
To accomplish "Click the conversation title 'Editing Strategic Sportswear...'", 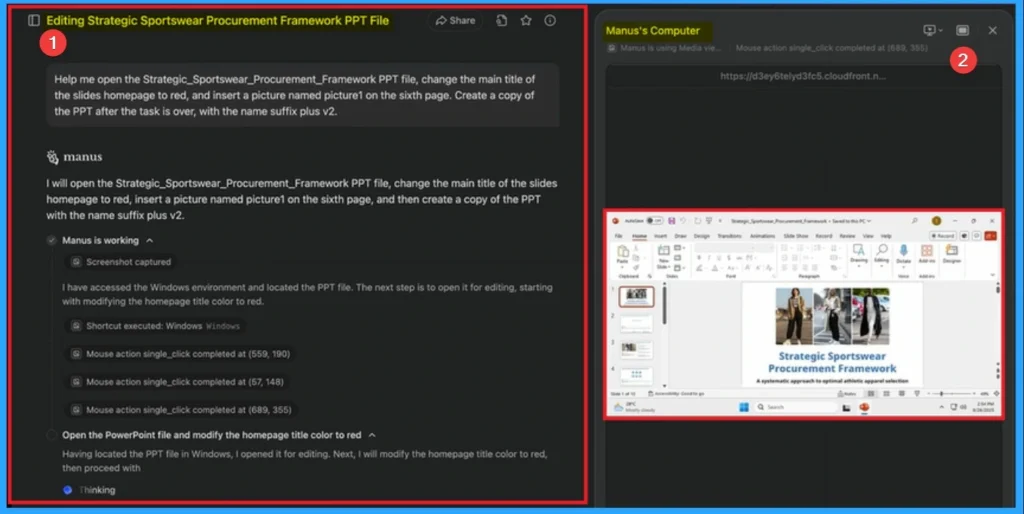I will click(x=217, y=20).
